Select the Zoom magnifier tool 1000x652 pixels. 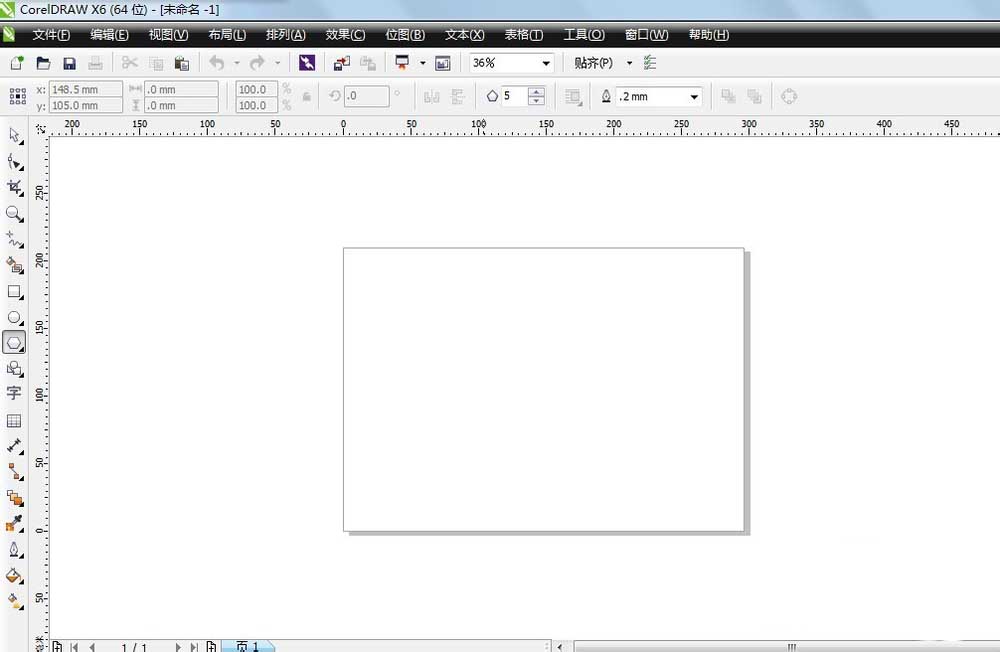[x=14, y=213]
